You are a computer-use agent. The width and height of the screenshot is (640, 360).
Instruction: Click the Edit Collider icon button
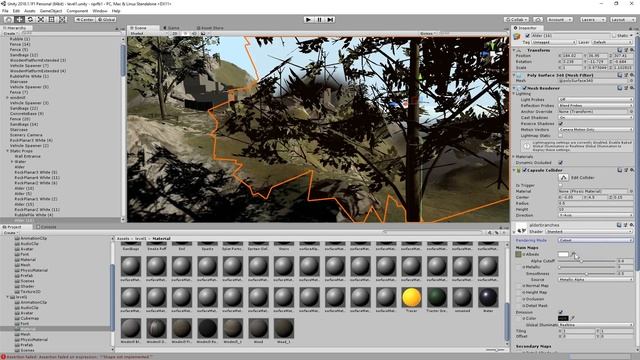click(x=563, y=178)
